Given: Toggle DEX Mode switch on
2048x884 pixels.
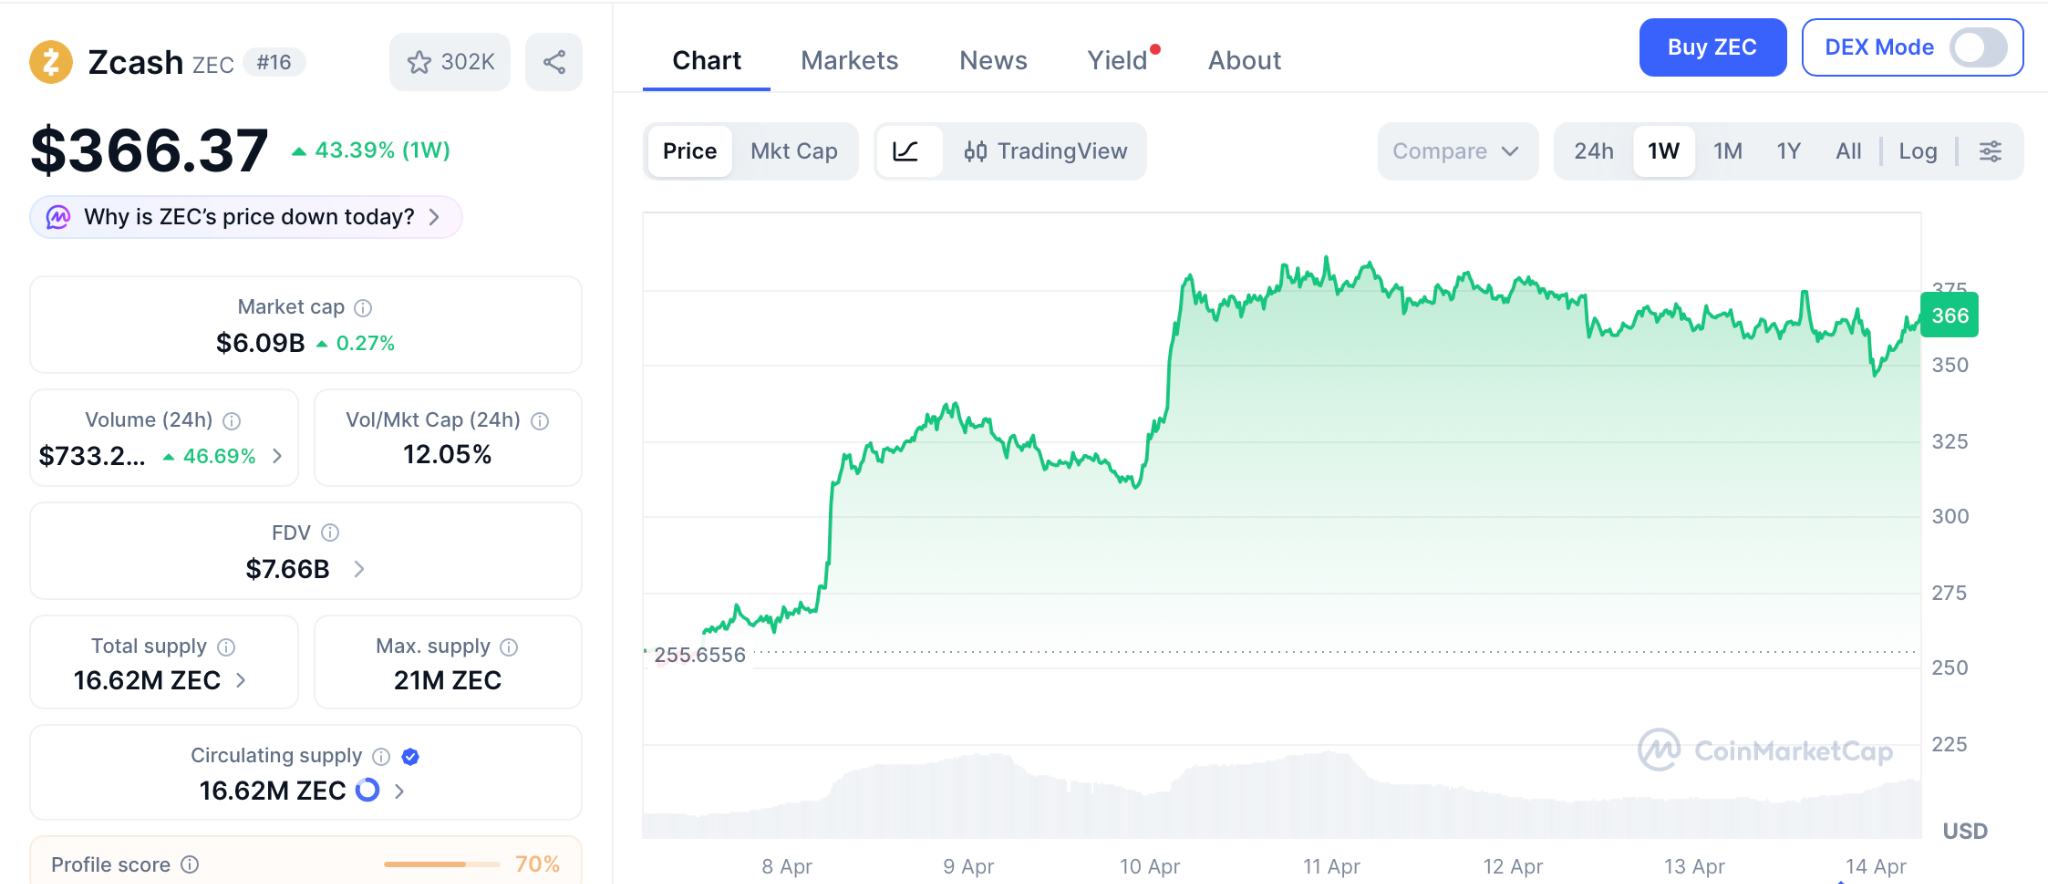Looking at the screenshot, I should click(1978, 47).
